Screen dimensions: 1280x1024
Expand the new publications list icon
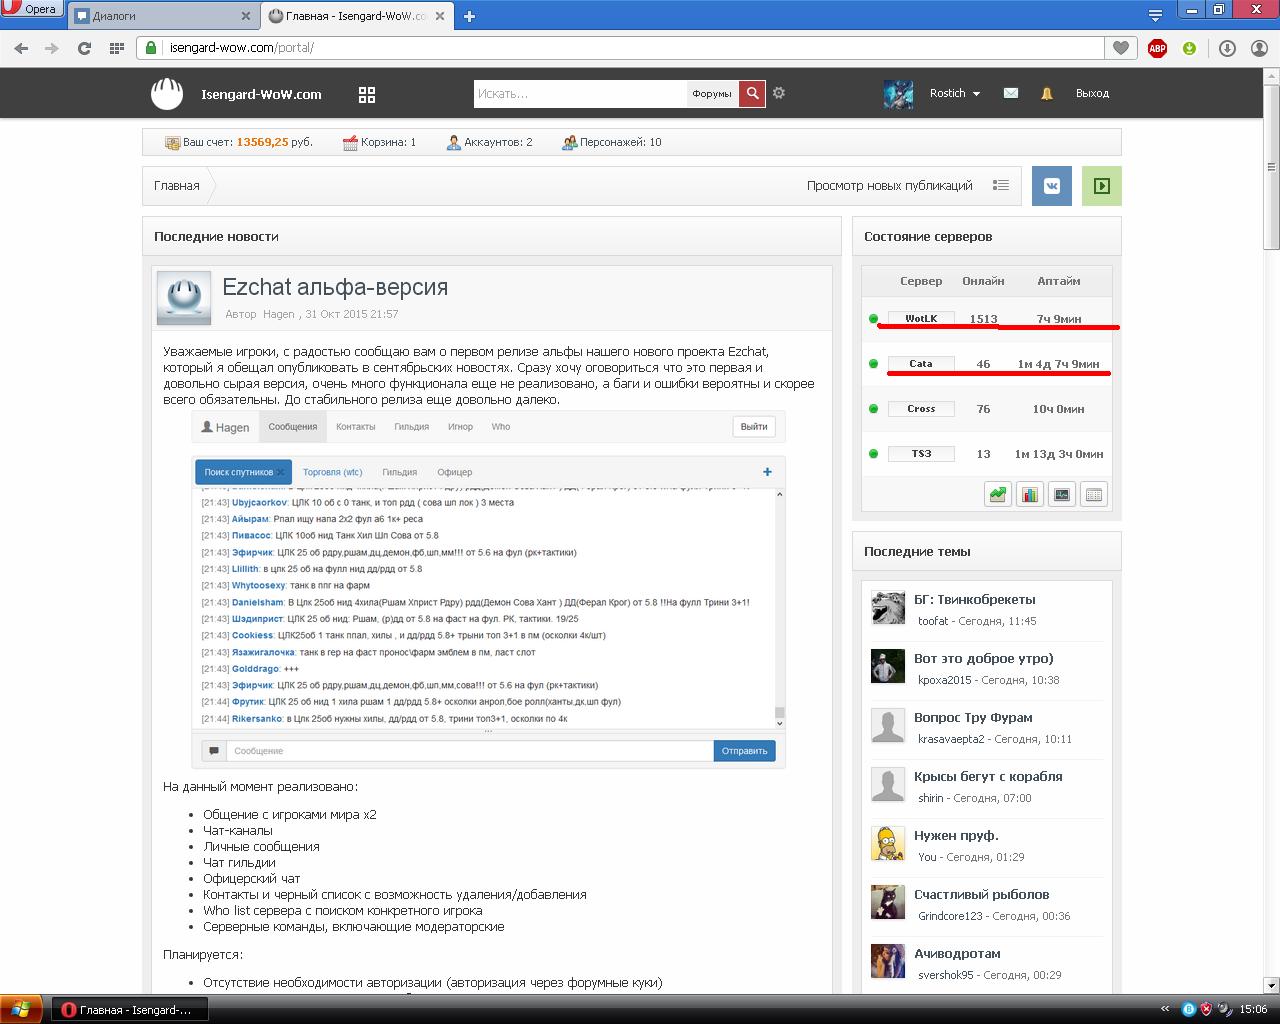[1000, 185]
